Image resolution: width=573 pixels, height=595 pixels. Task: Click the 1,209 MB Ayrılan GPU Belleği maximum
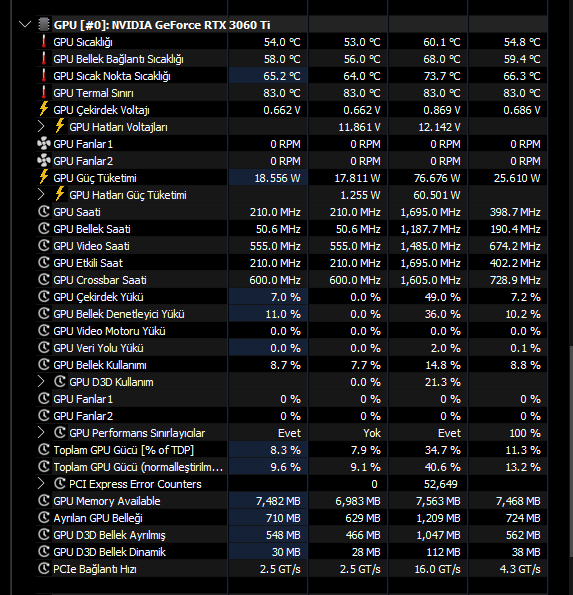[438, 518]
